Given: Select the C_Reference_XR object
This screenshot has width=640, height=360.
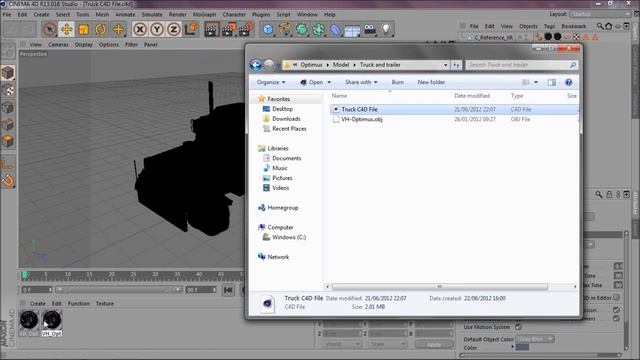Looking at the screenshot, I should point(493,37).
